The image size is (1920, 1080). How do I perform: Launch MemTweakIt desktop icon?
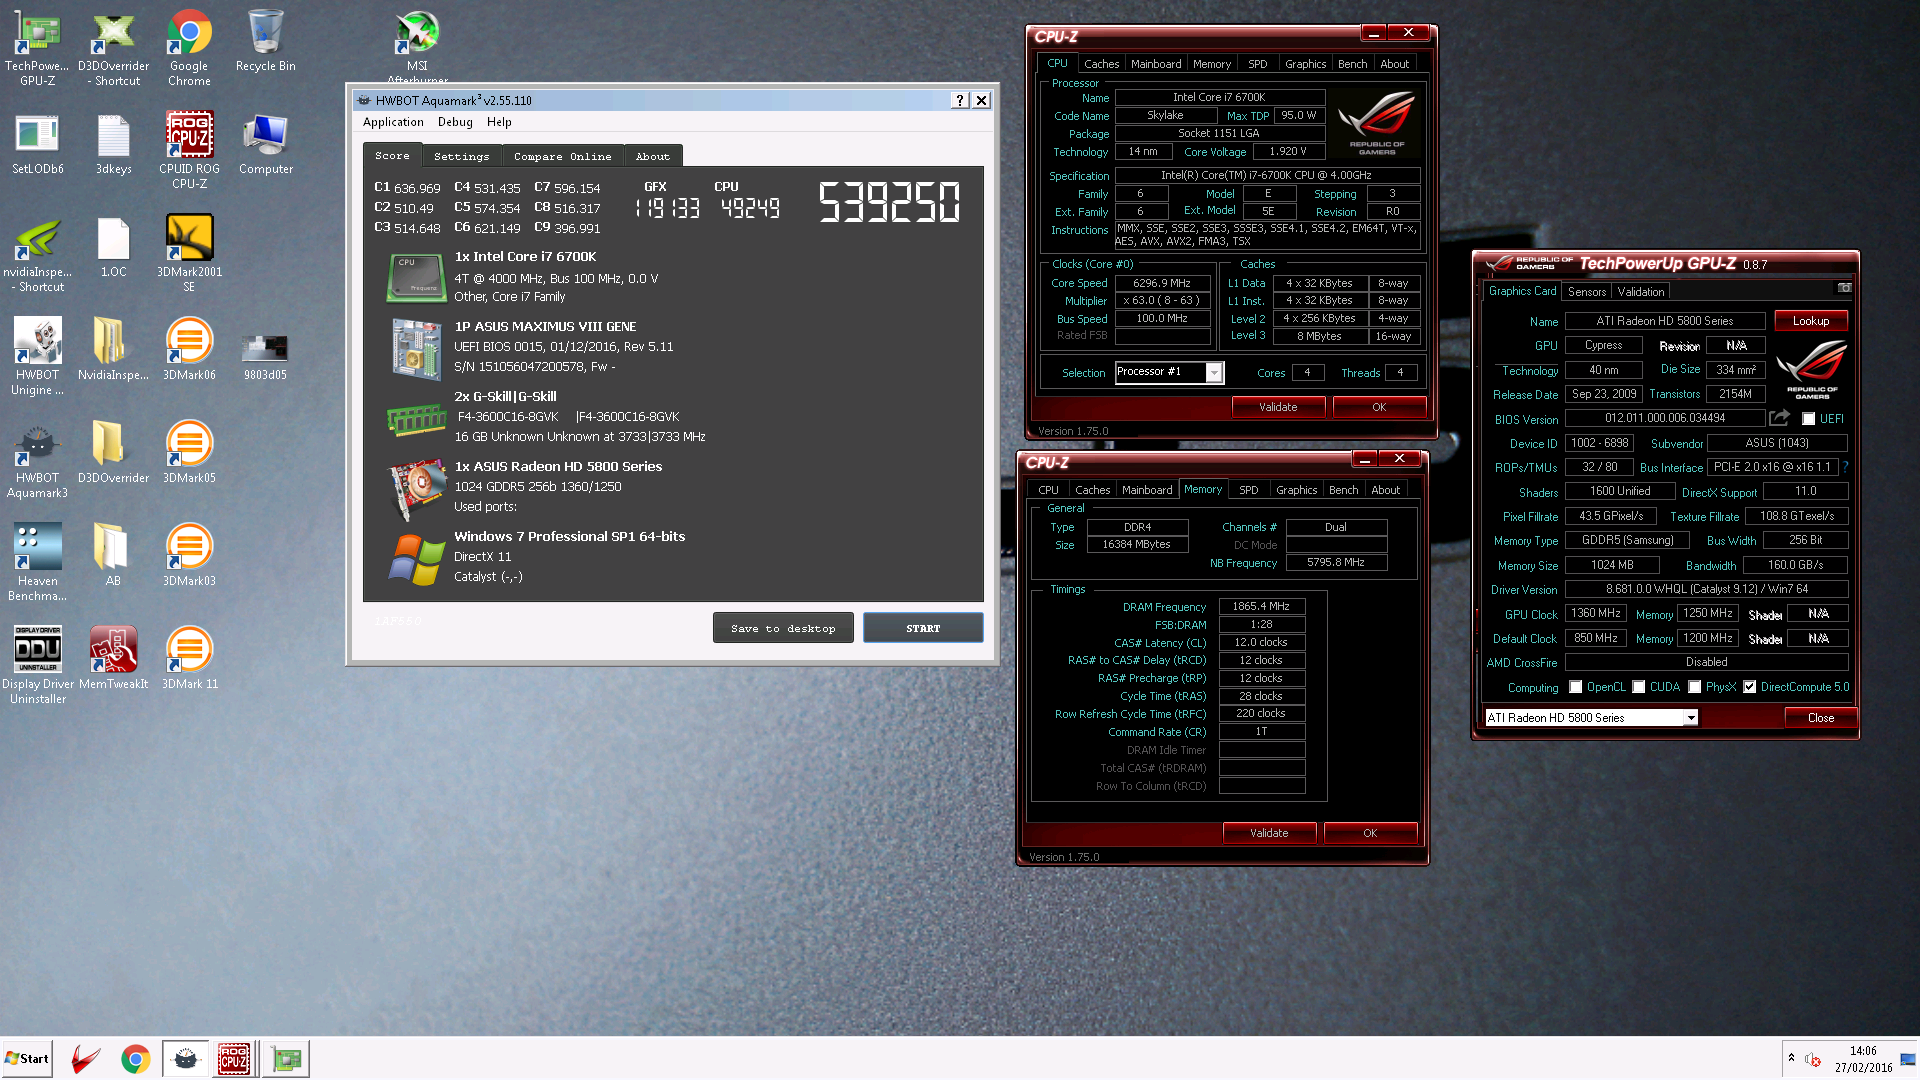pyautogui.click(x=113, y=658)
